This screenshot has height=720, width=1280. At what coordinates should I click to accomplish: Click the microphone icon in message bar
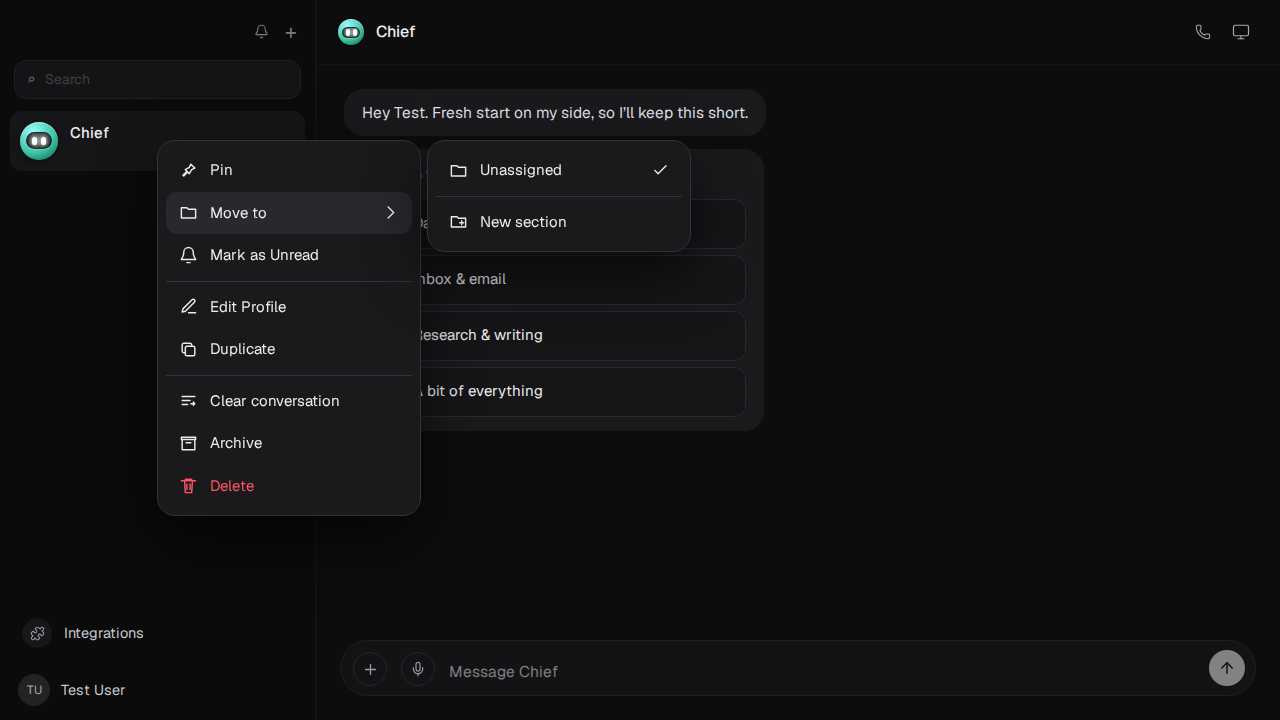[x=418, y=669]
